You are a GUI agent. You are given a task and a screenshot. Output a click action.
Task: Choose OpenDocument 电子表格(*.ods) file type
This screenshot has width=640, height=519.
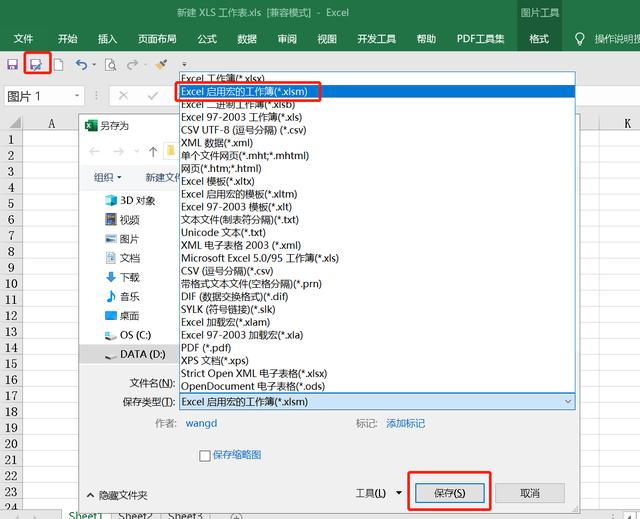pos(377,386)
